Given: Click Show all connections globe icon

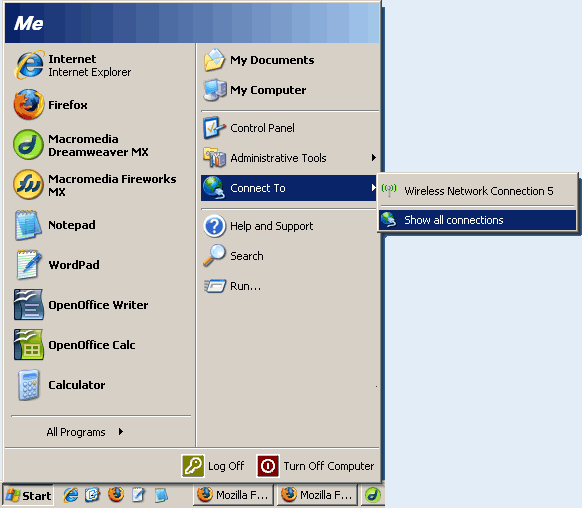Looking at the screenshot, I should (389, 220).
